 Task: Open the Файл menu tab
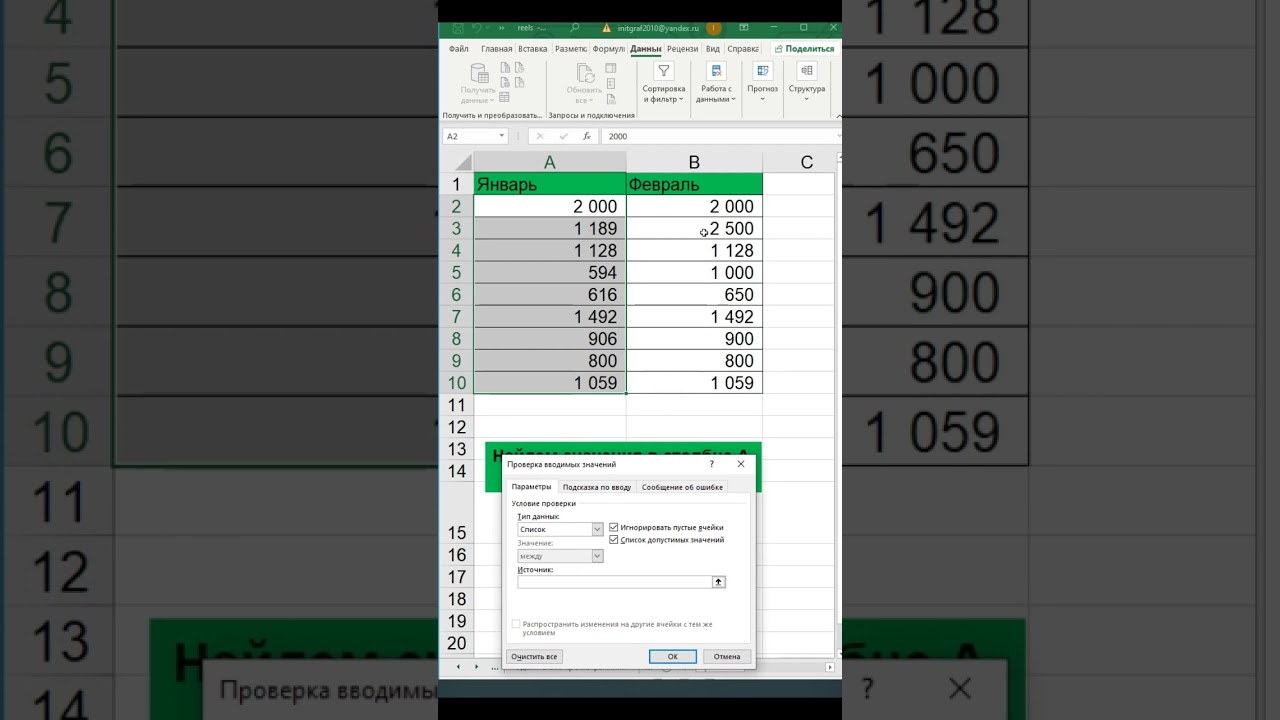click(459, 49)
